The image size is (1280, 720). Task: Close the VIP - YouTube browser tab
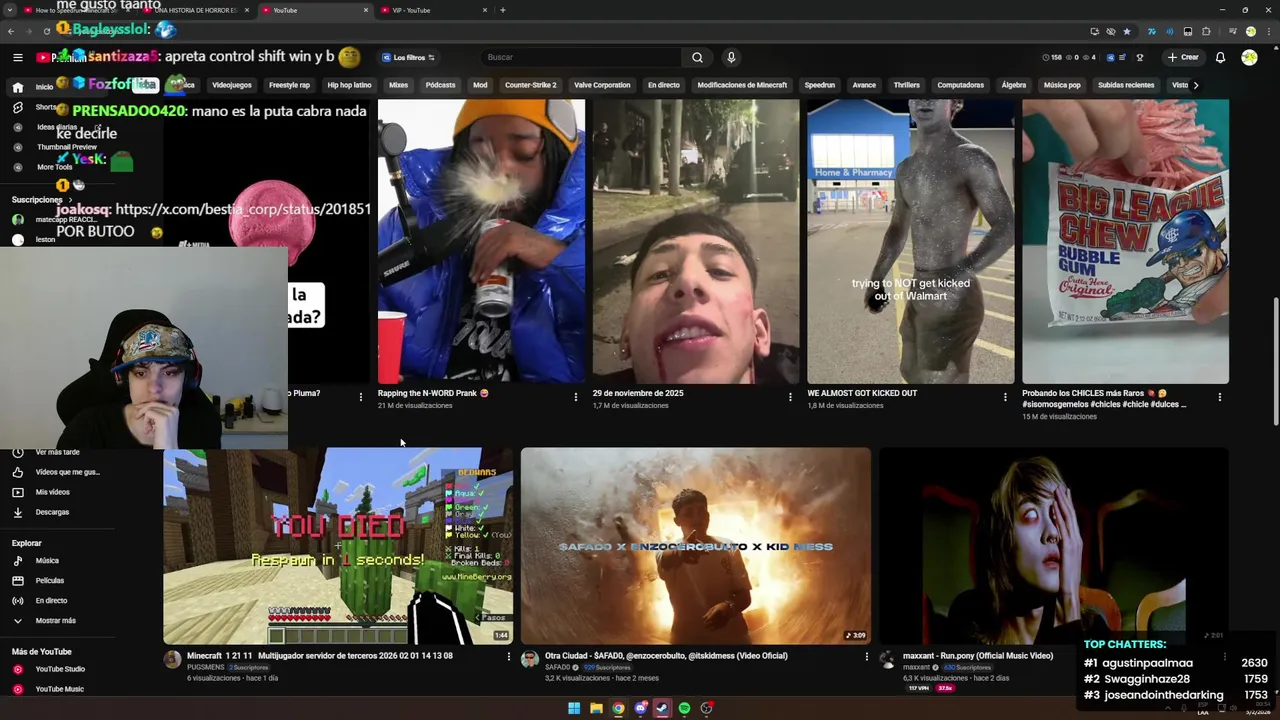click(x=485, y=10)
